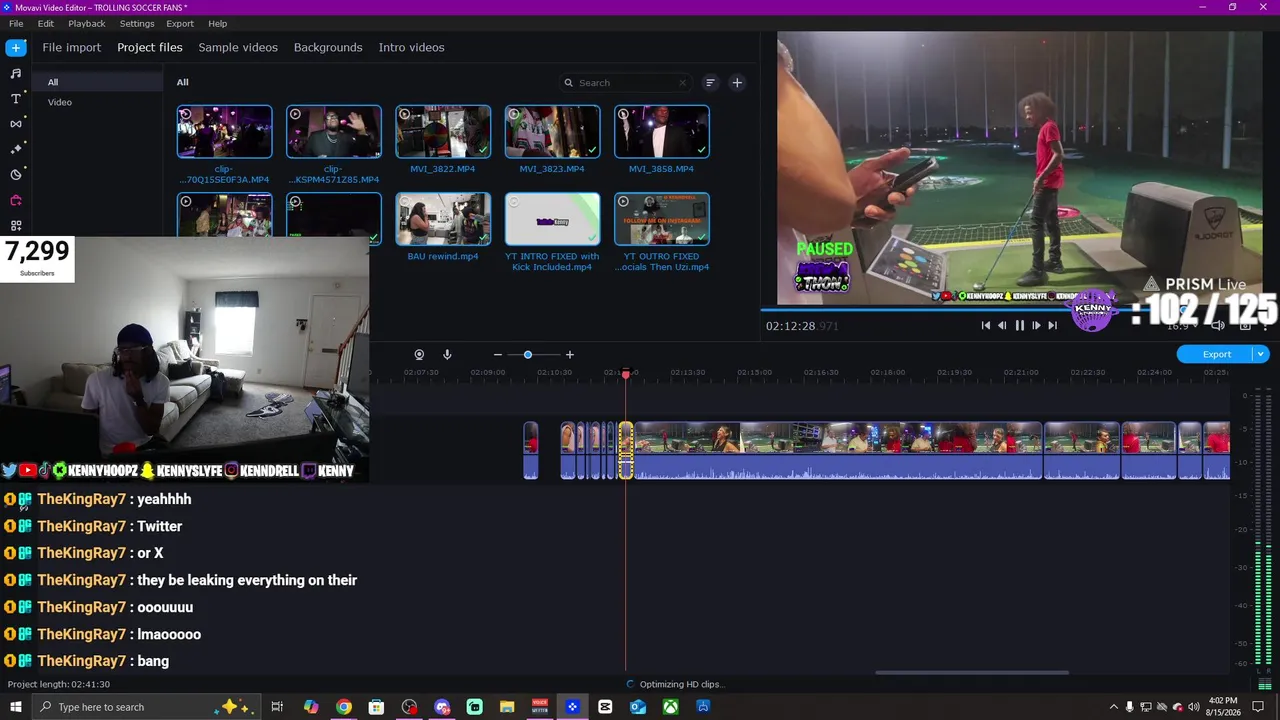Show hidden system tray icons
1280x720 pixels.
(x=1114, y=707)
